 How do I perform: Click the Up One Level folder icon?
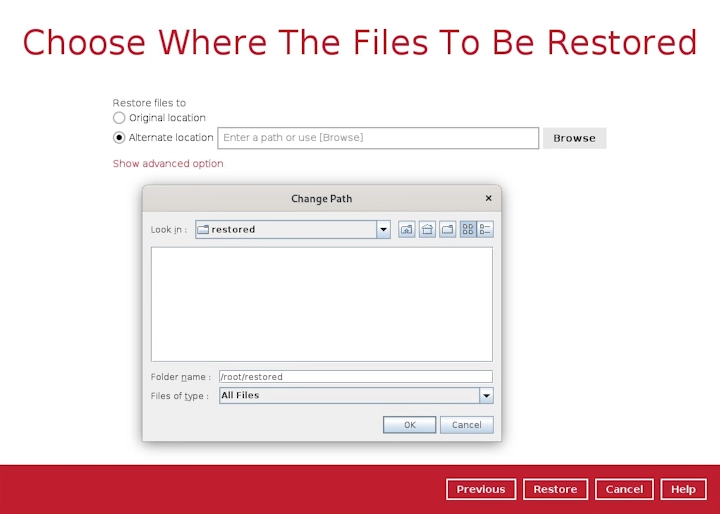point(407,229)
